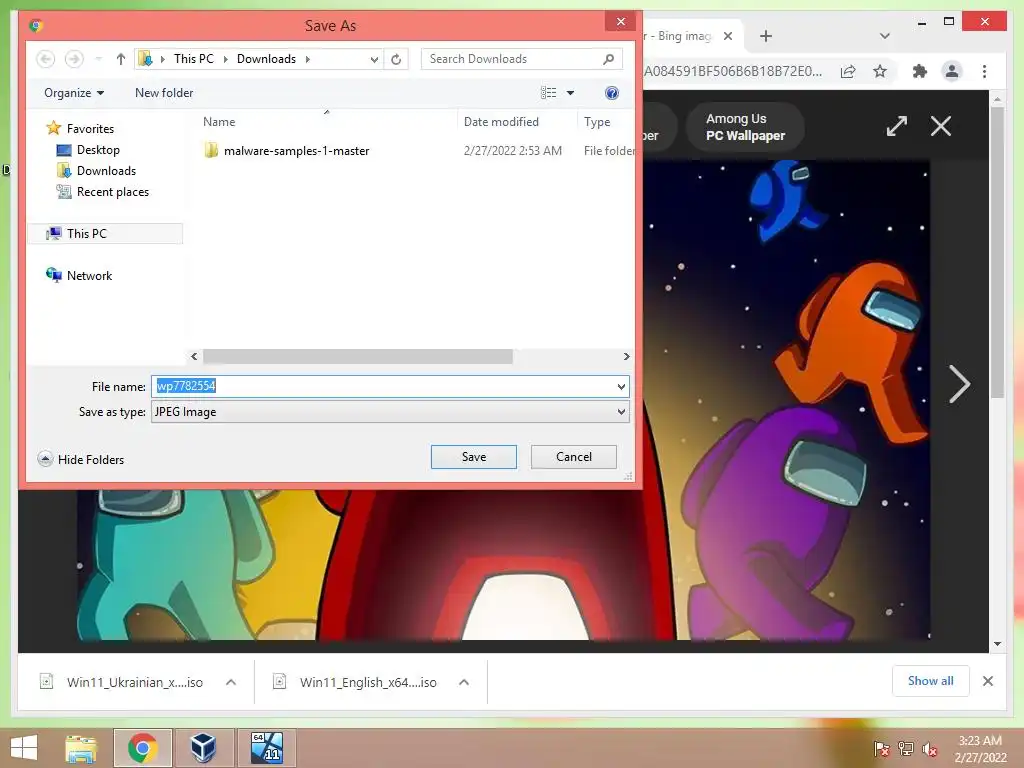This screenshot has width=1024, height=768.
Task: Go to next image arrow
Action: pyautogui.click(x=959, y=384)
